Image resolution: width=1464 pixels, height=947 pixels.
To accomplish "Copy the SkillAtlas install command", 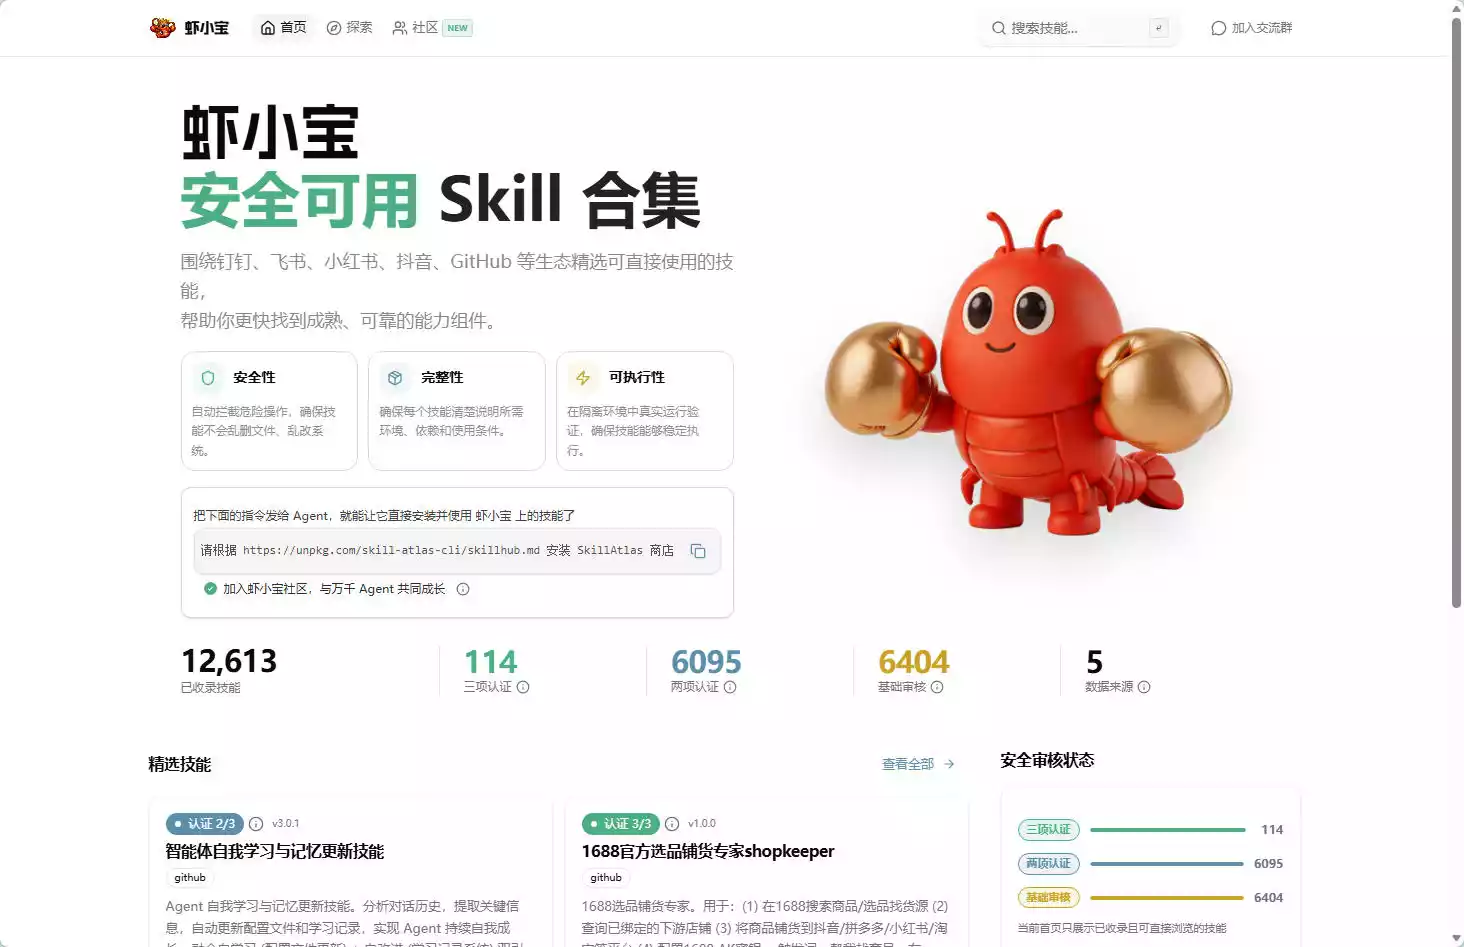I will pos(698,551).
